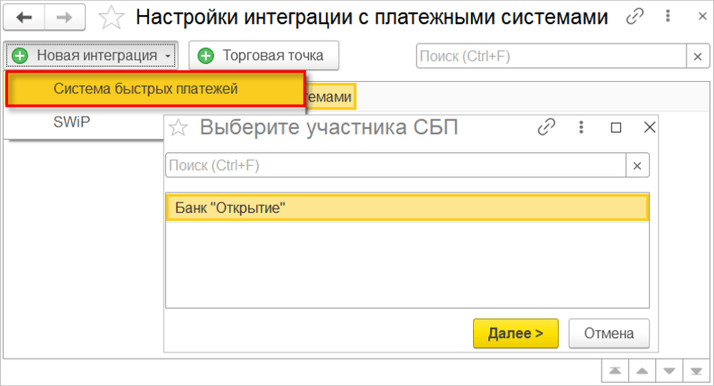714x386 pixels.
Task: Maximize the СБП participant dialog
Action: click(616, 127)
